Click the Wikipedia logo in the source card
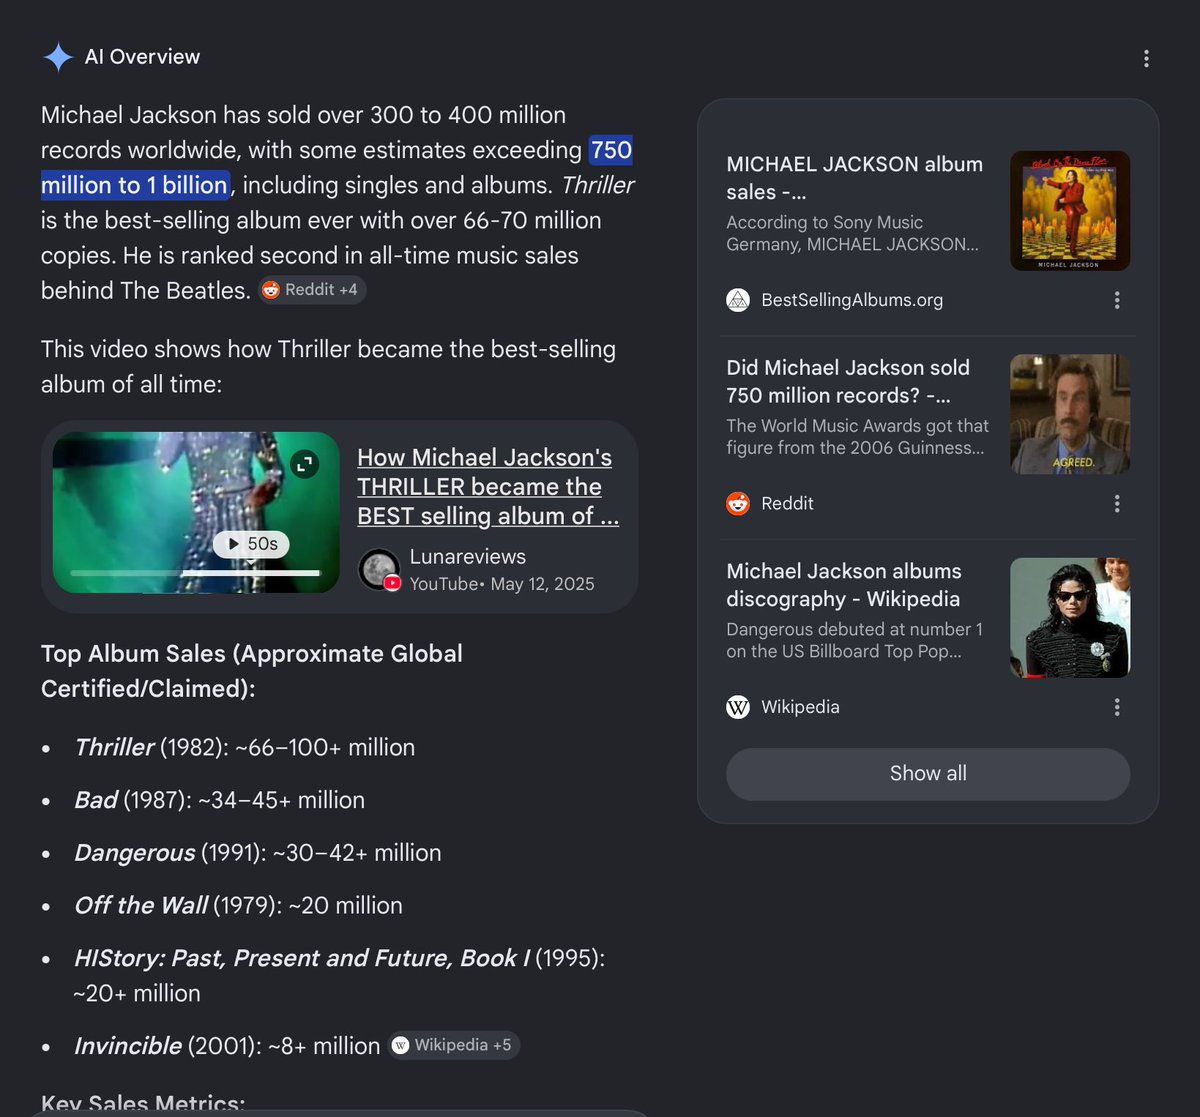The image size is (1200, 1117). click(x=738, y=707)
